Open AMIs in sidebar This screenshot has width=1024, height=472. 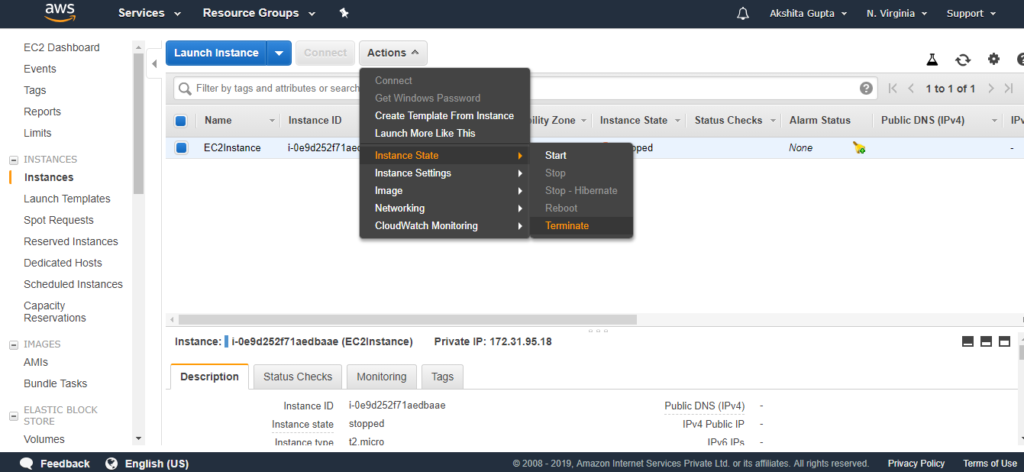36,362
